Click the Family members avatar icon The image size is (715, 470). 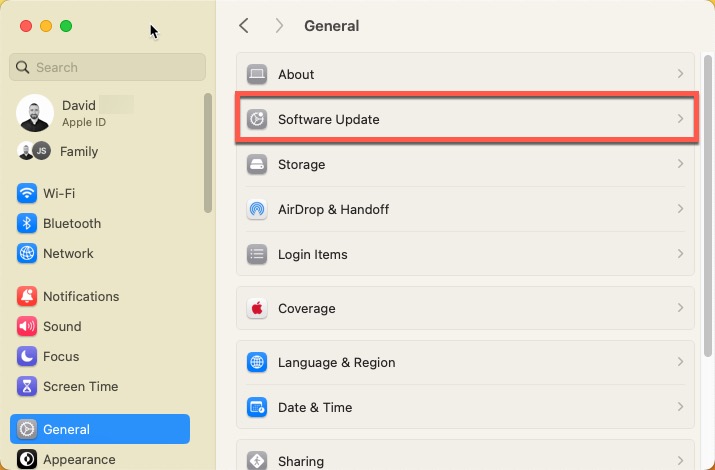[34, 151]
